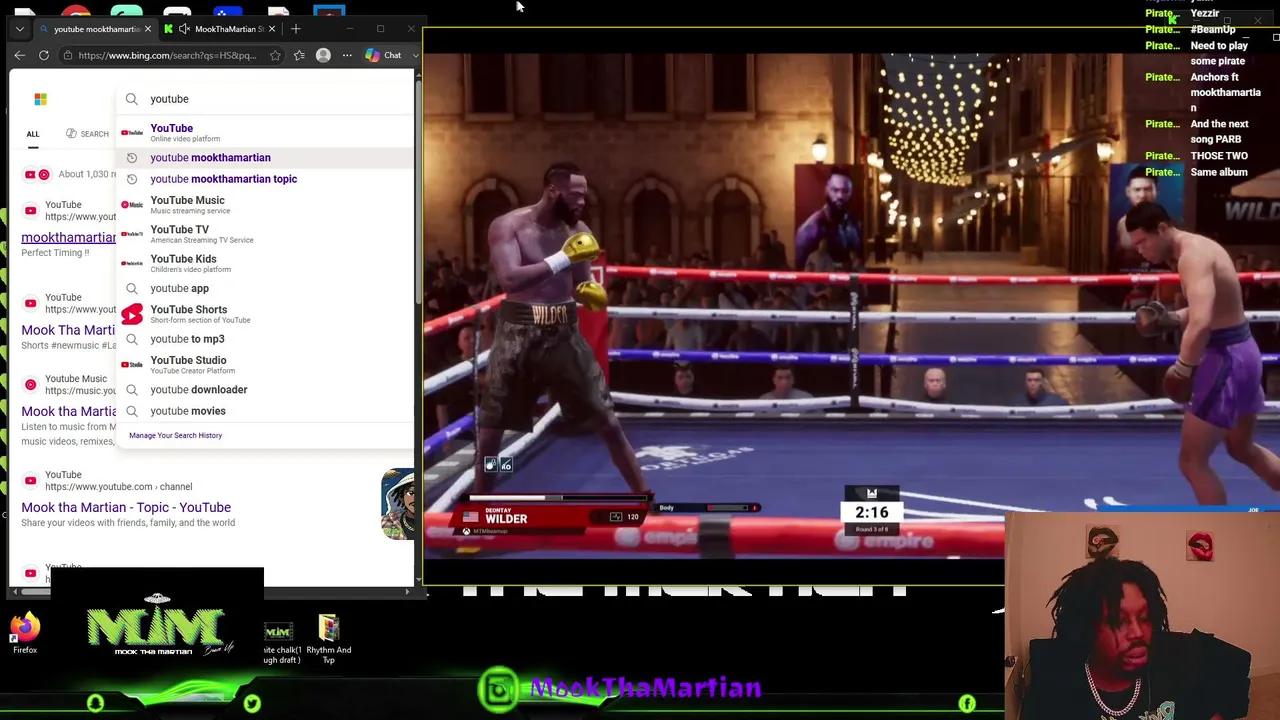Select the YouTube TV suggestion
1280x720 pixels.
coord(265,233)
